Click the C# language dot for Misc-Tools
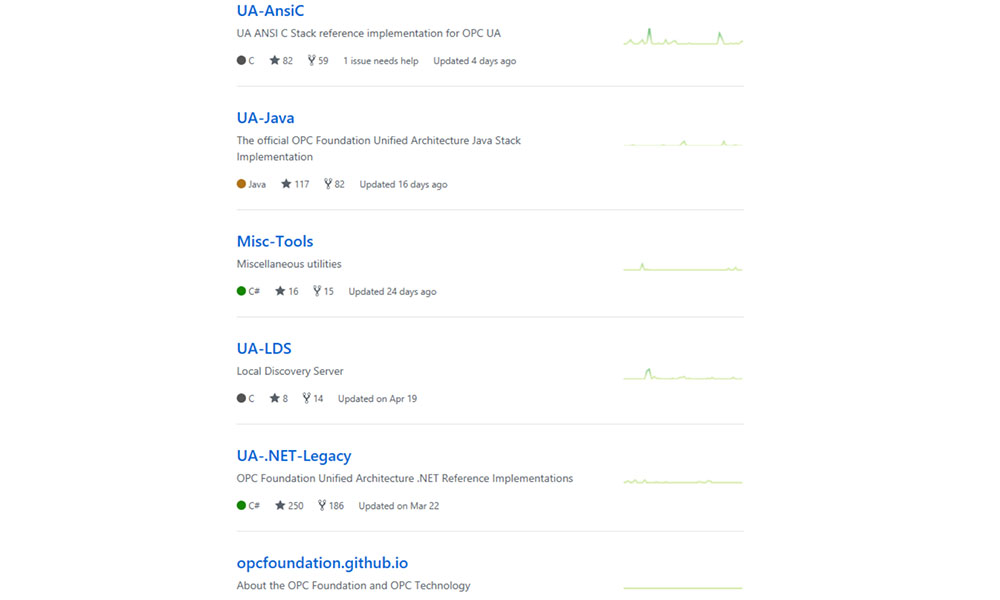This screenshot has height=600, width=1000. point(241,291)
